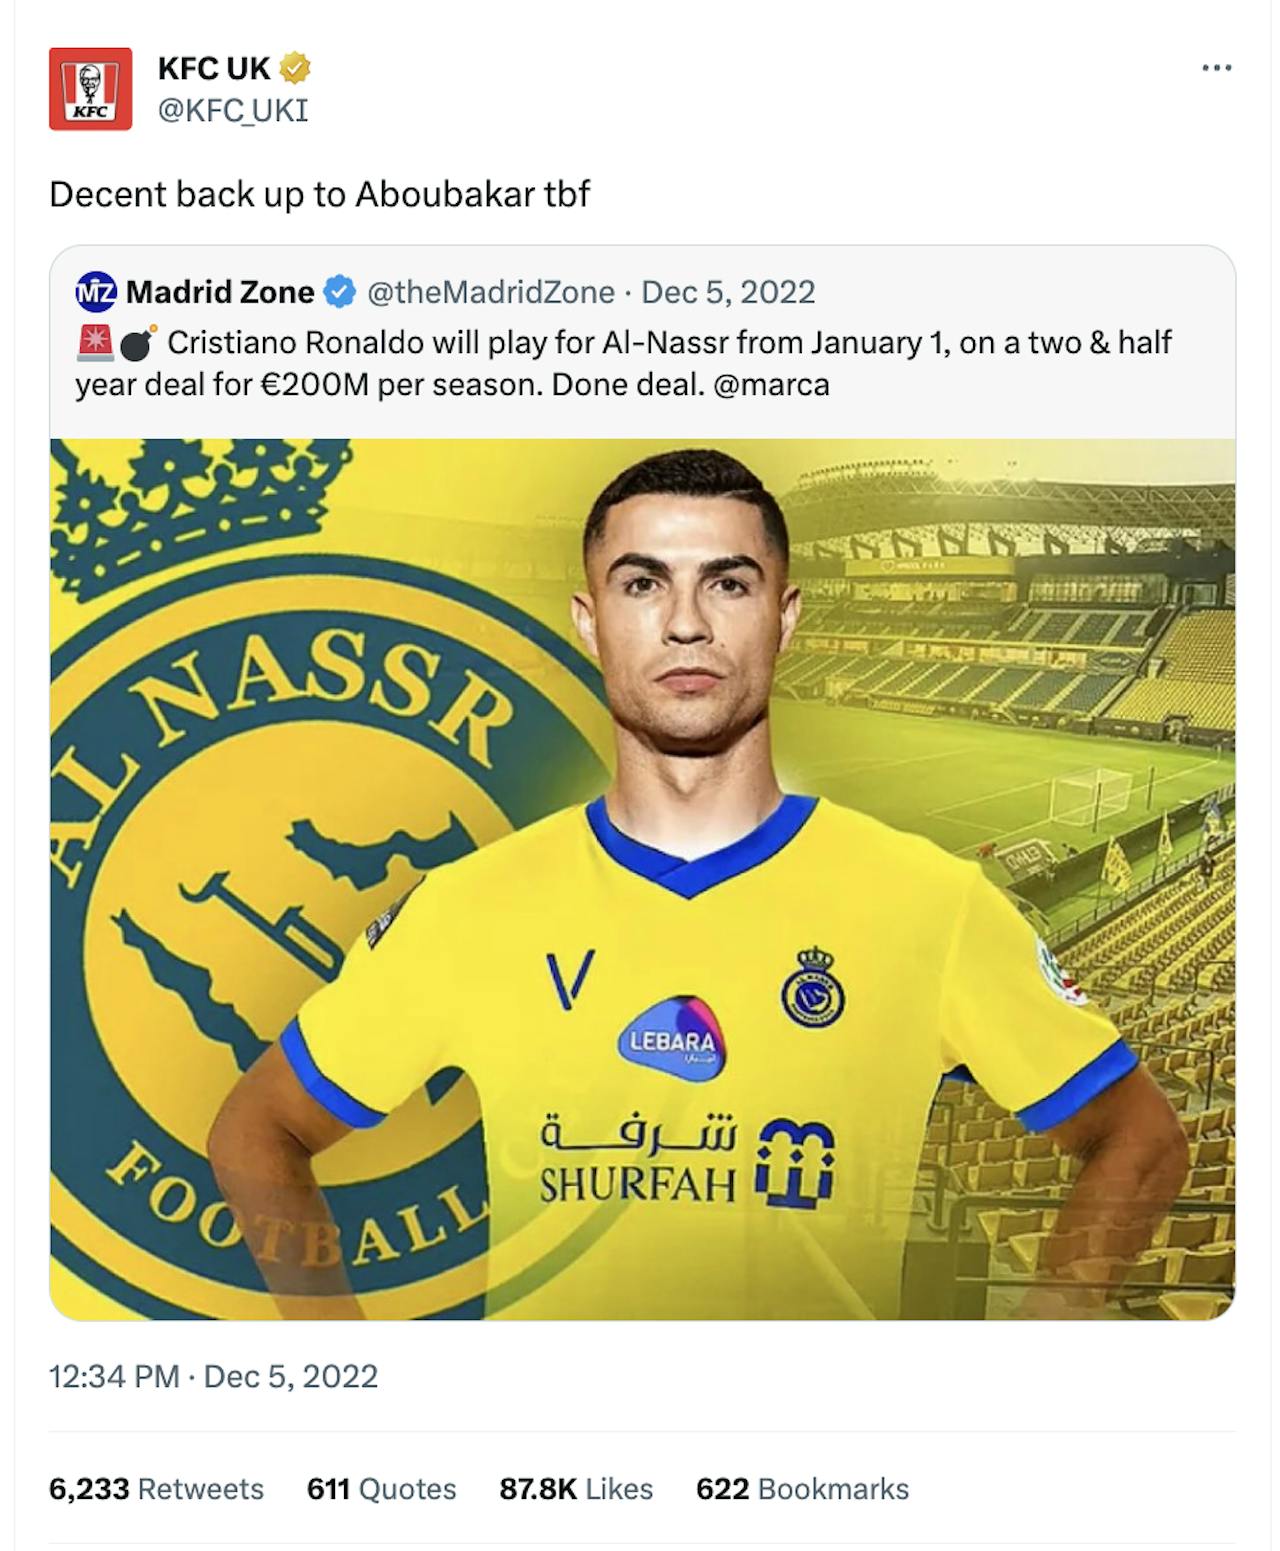Click the quoted tweet text about Al-Nassr deal
Viewport: 1280px width, 1551px height.
click(624, 363)
